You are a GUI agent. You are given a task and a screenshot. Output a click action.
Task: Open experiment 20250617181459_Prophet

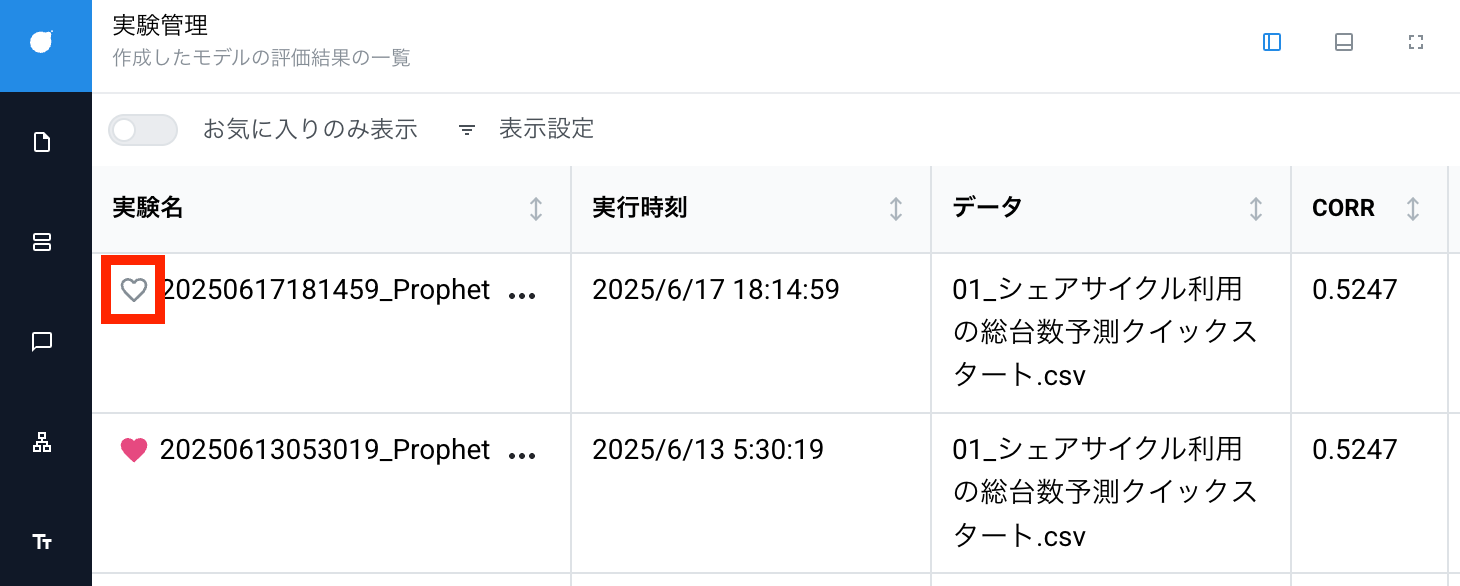[325, 290]
